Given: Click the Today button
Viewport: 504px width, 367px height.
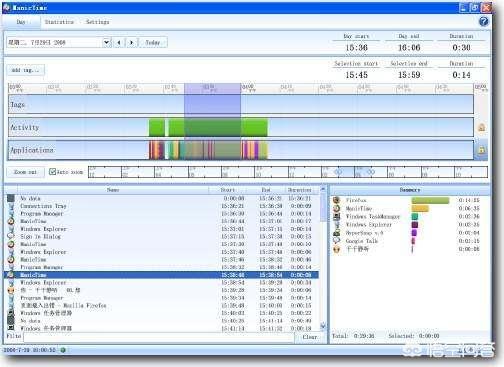Looking at the screenshot, I should click(153, 42).
